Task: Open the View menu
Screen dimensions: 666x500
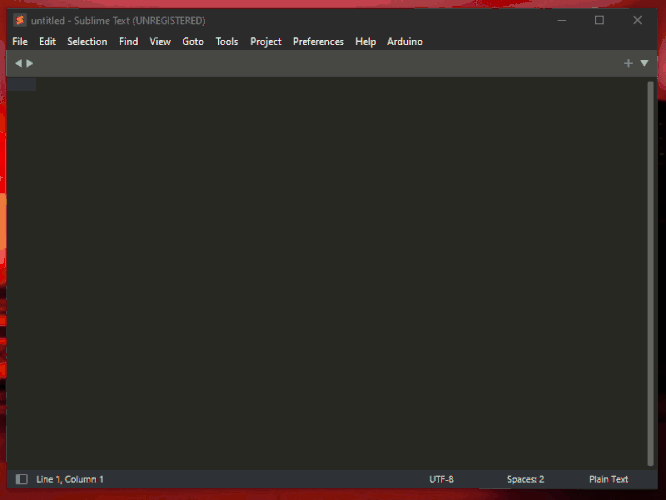Action: click(x=160, y=42)
